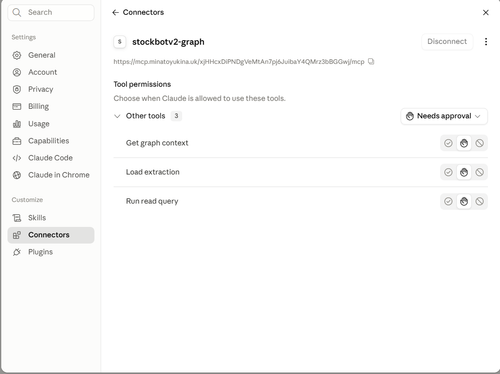500x374 pixels.
Task: Block the Run read query tool
Action: click(479, 201)
